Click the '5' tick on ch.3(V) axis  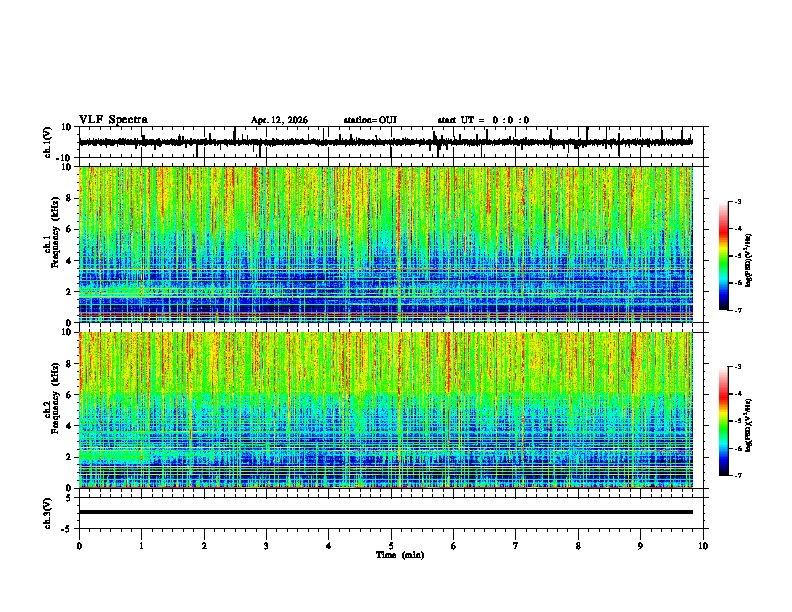(x=69, y=497)
